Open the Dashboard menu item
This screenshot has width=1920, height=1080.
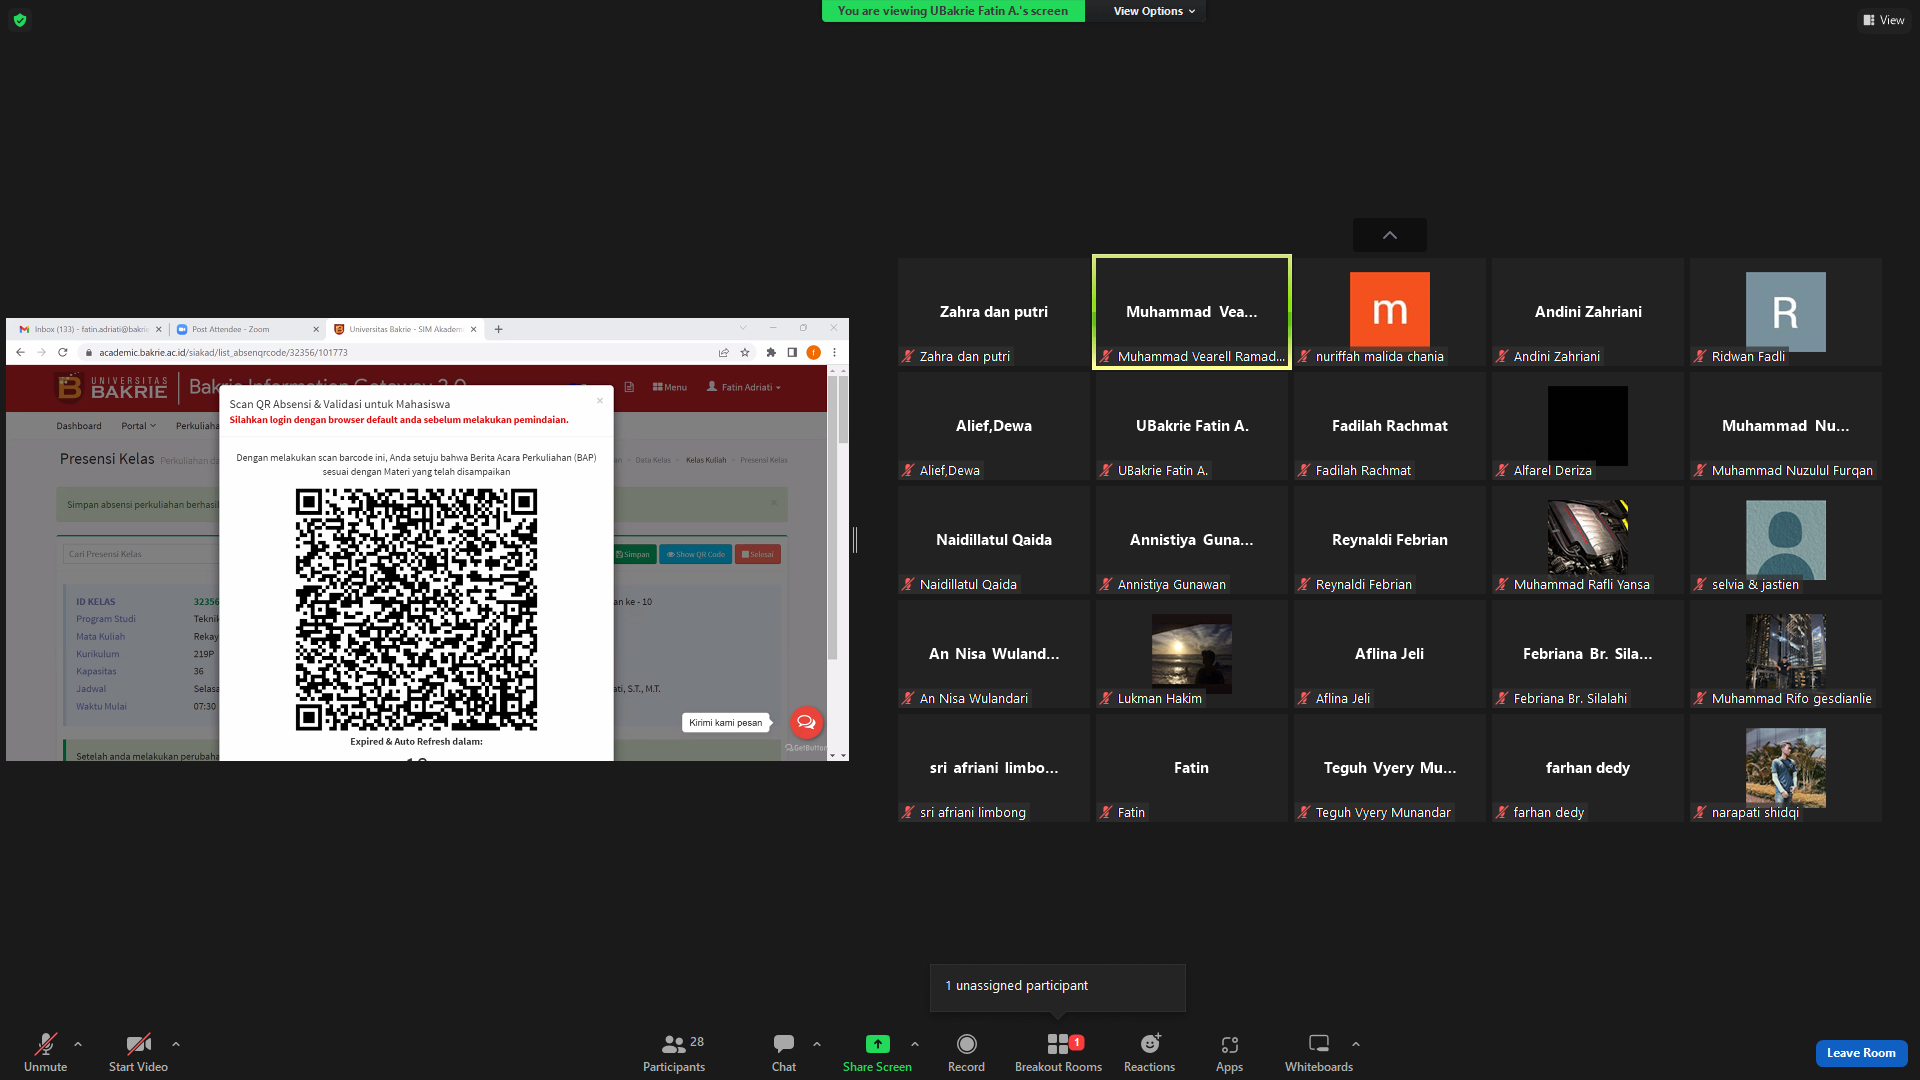click(79, 426)
